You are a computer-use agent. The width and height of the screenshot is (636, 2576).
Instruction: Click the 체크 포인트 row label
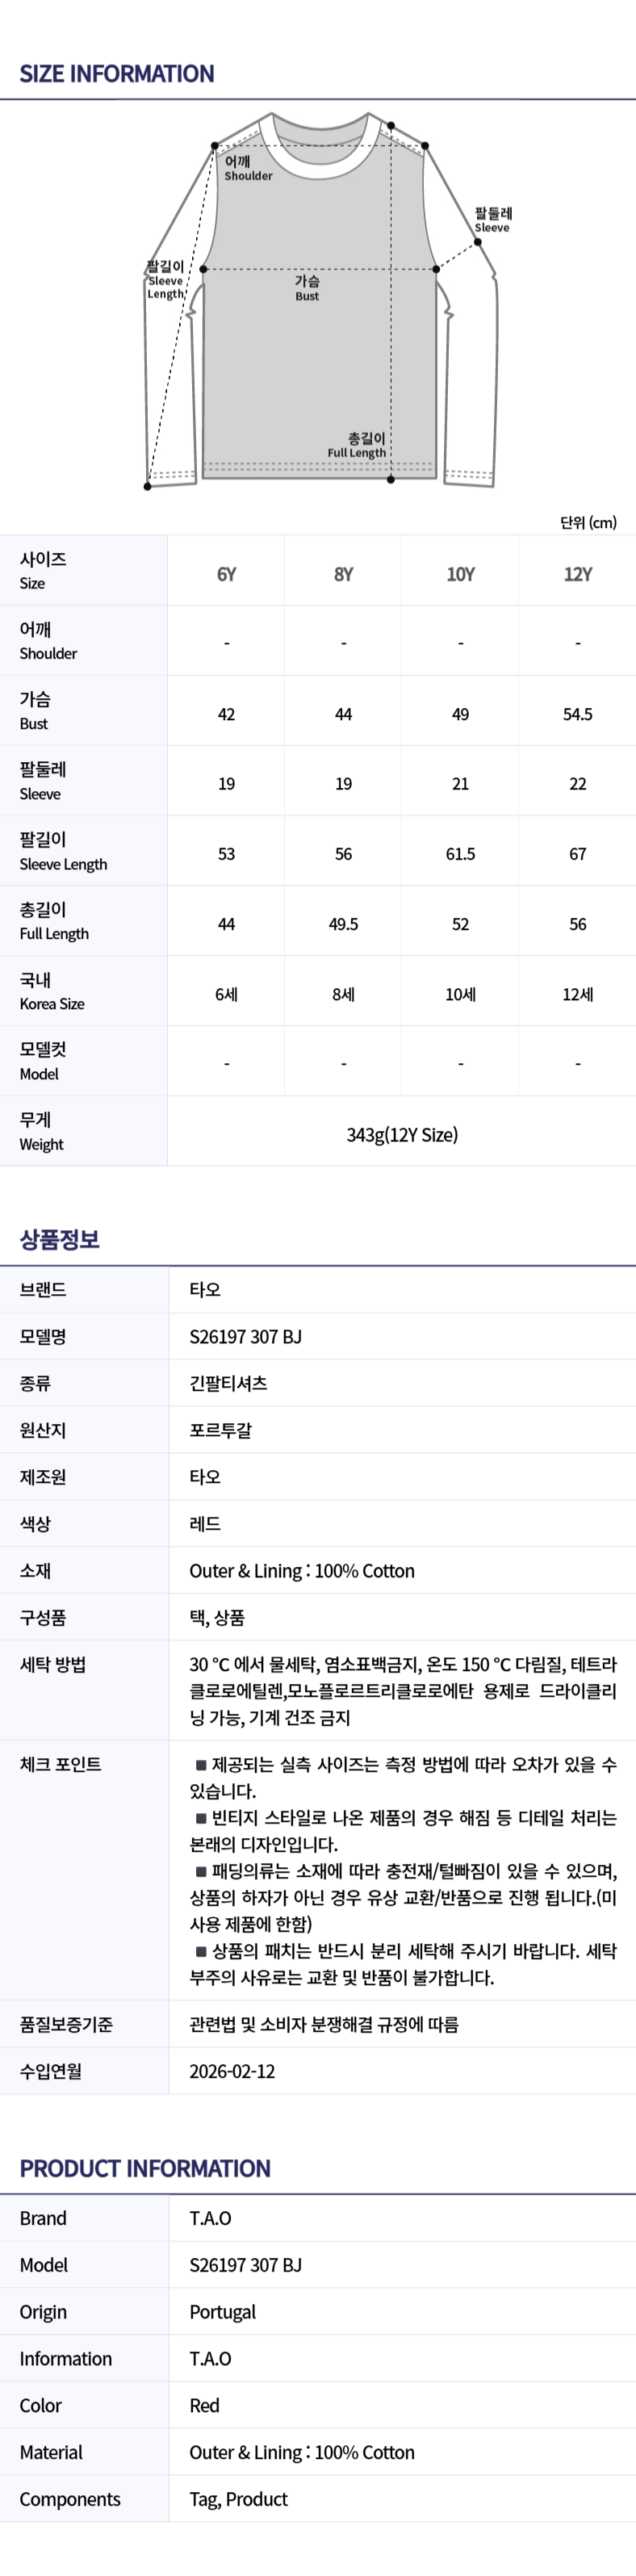(x=60, y=1764)
